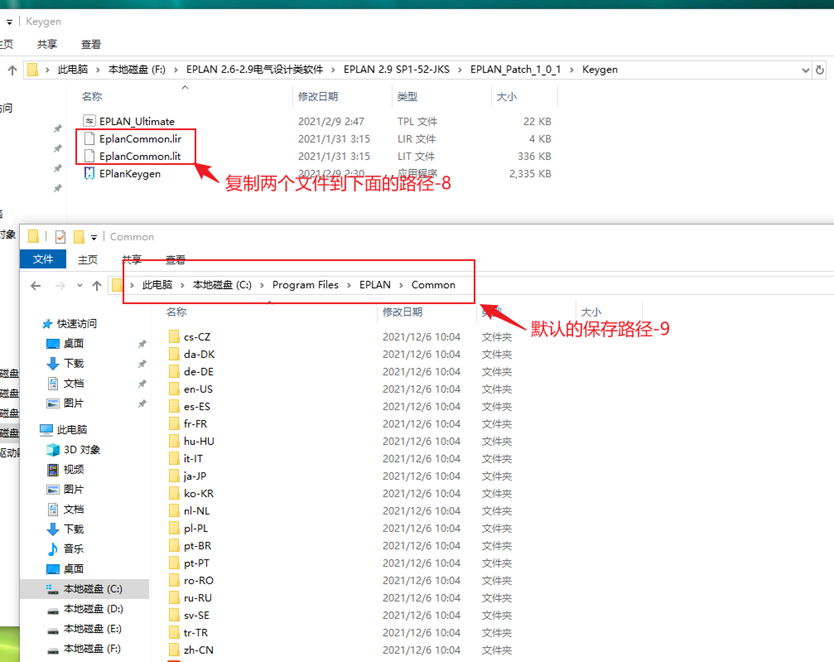Expand chevron after EPLAN_Patch_1_0_1 in Keygen path
Image resolution: width=834 pixels, height=662 pixels.
pyautogui.click(x=572, y=70)
